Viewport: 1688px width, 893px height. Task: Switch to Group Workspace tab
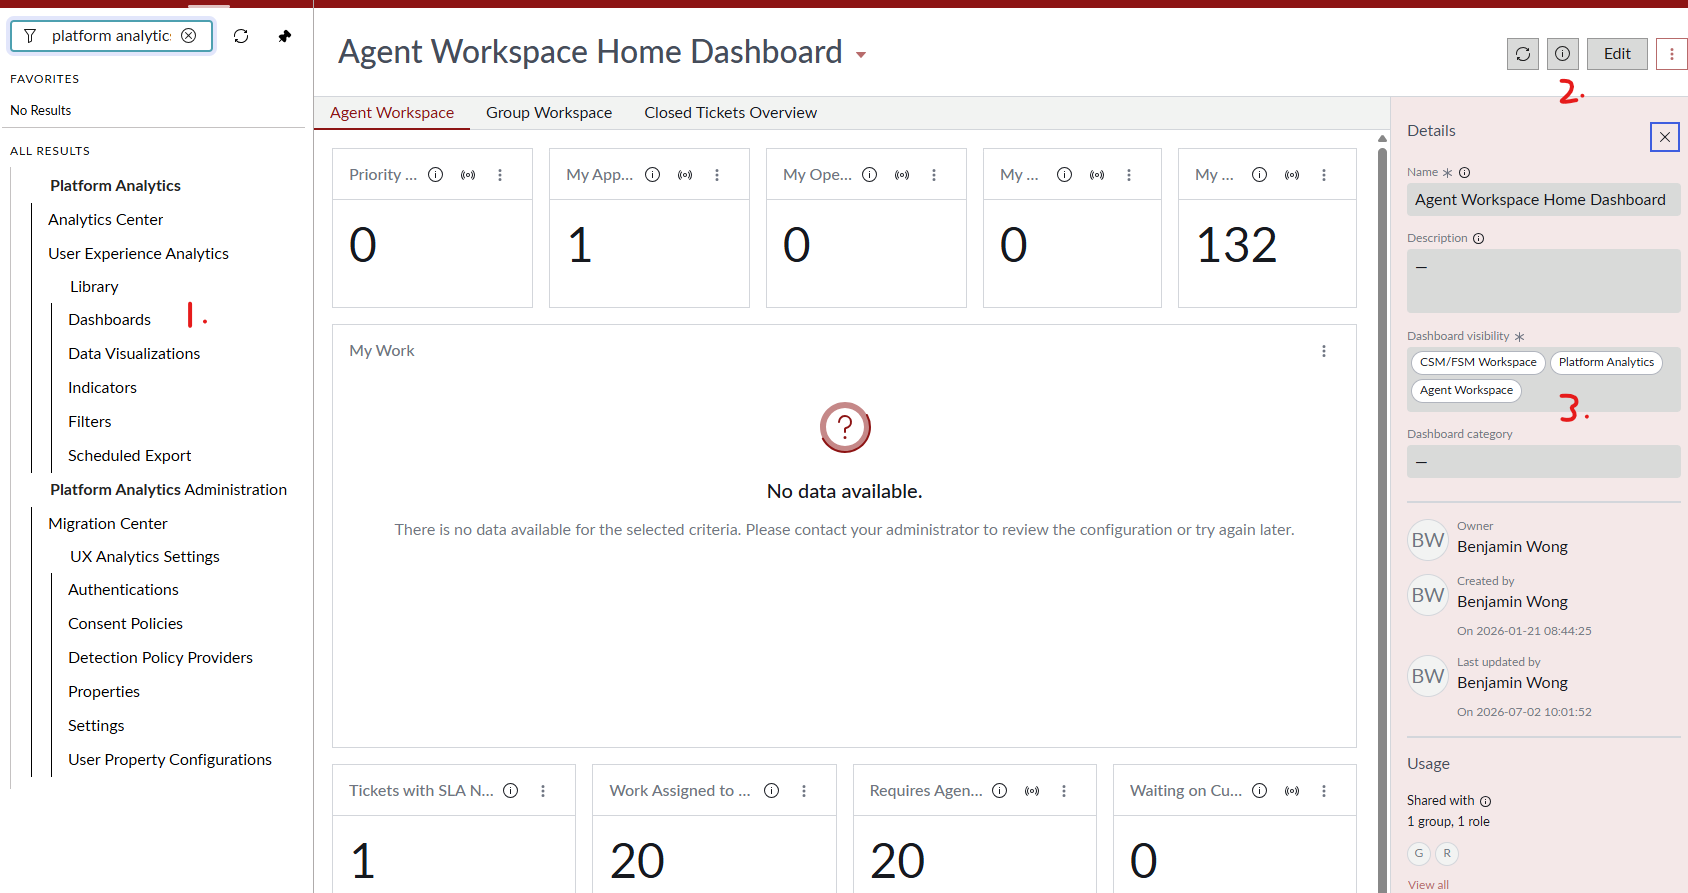(549, 113)
